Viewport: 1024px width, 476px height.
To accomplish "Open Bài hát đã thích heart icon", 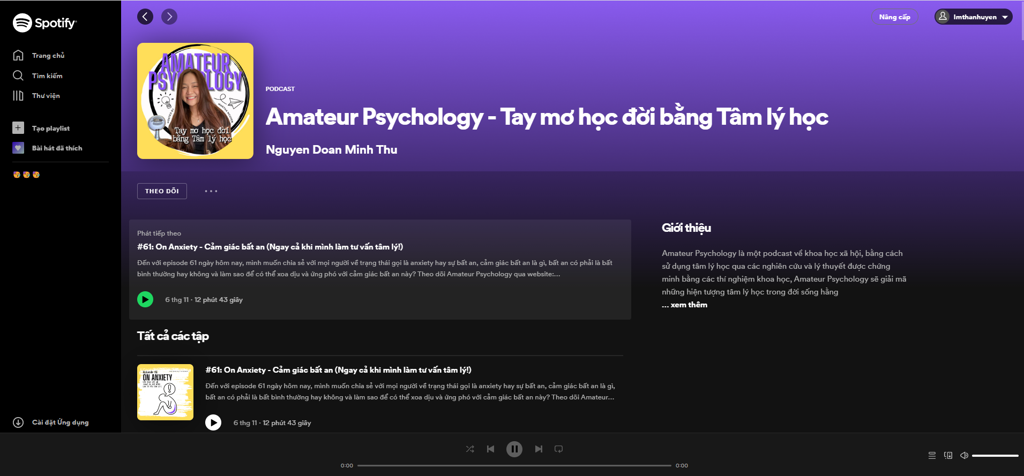I will 18,148.
